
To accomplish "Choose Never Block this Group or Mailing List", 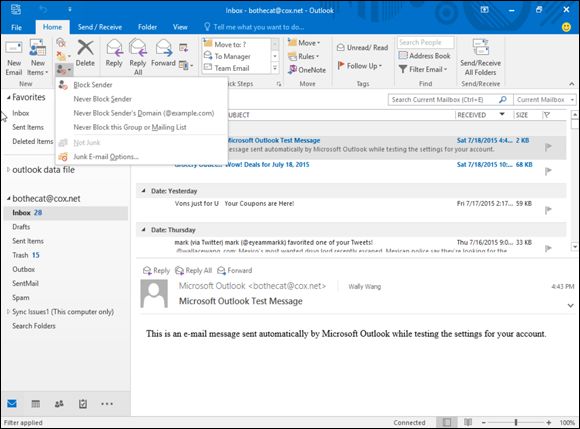I will (x=141, y=127).
